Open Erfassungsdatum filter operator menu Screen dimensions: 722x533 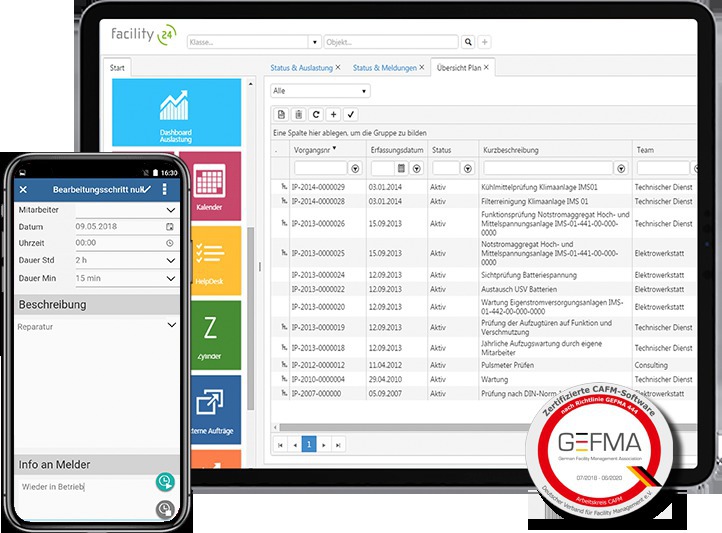(x=417, y=169)
